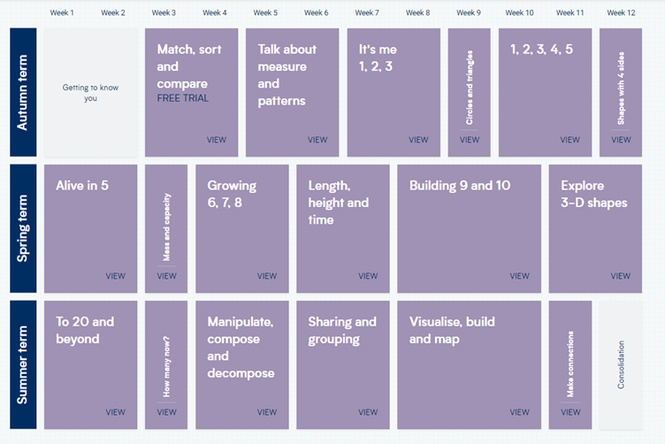This screenshot has width=665, height=444.
Task: Click VIEW on Sharing and grouping
Action: (x=368, y=412)
